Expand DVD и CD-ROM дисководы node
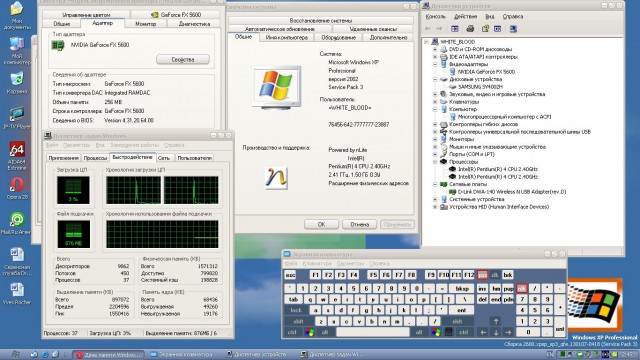Viewport: 640px width, 360px height. pyautogui.click(x=435, y=49)
